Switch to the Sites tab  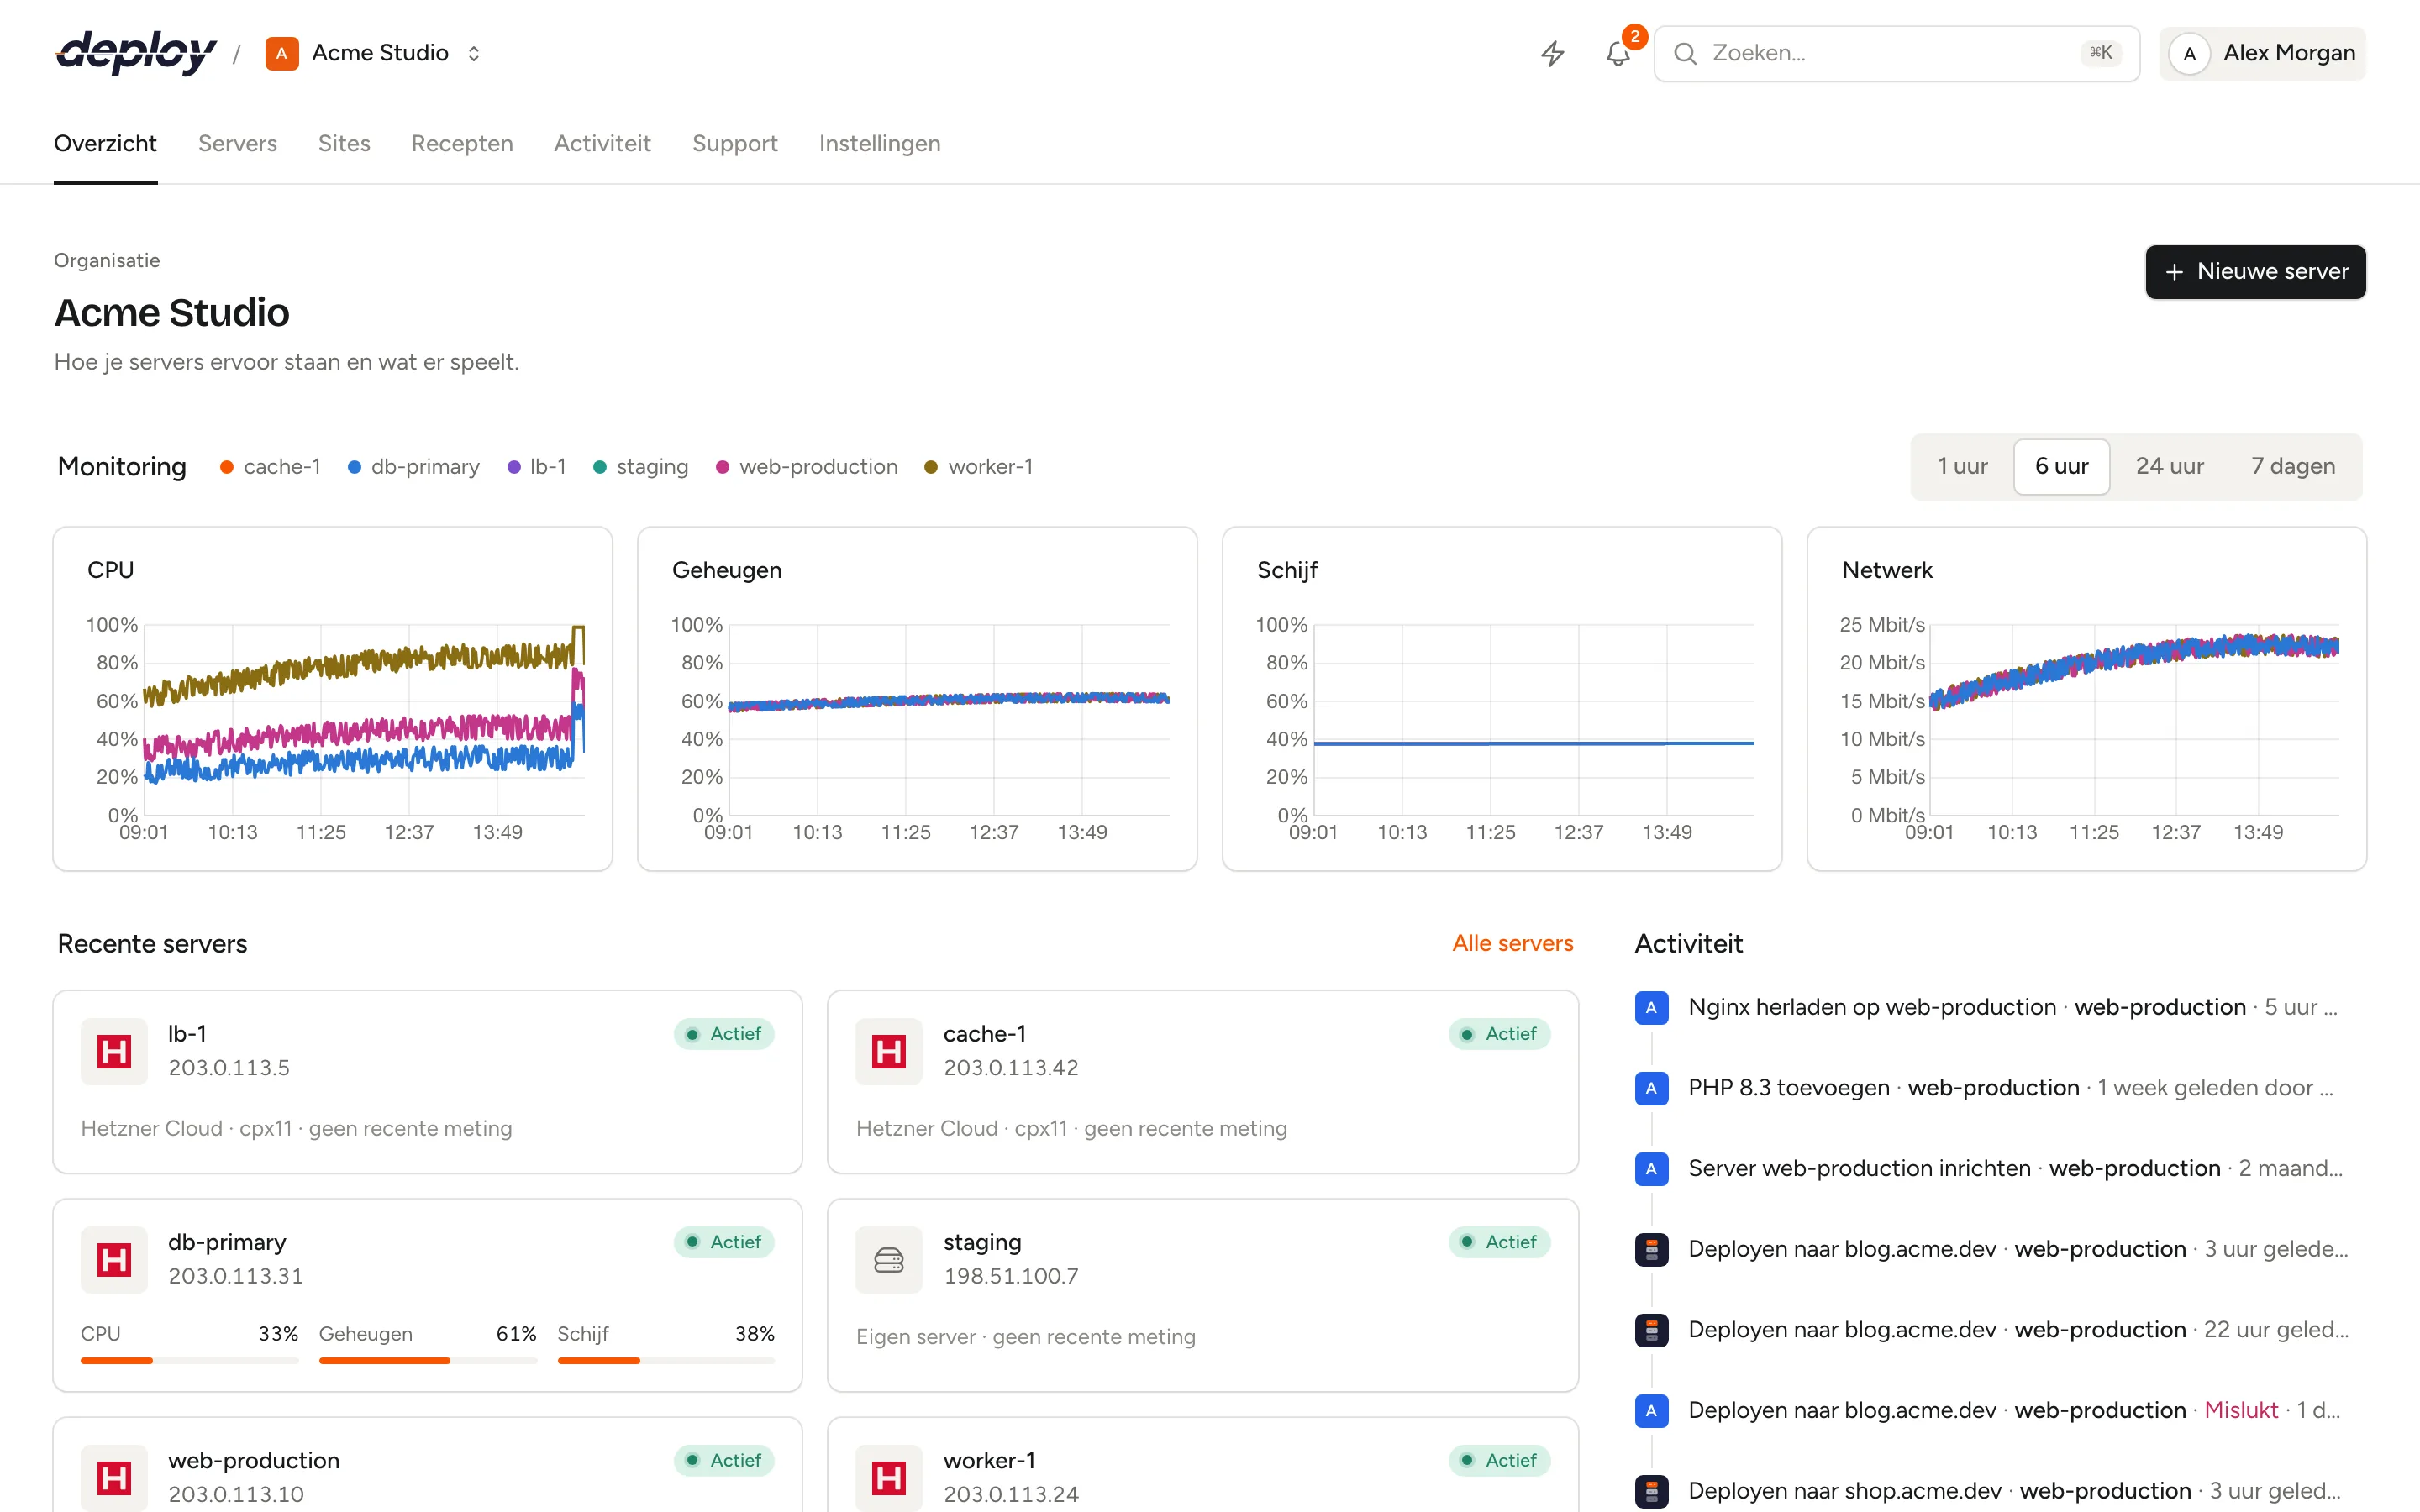(x=344, y=143)
